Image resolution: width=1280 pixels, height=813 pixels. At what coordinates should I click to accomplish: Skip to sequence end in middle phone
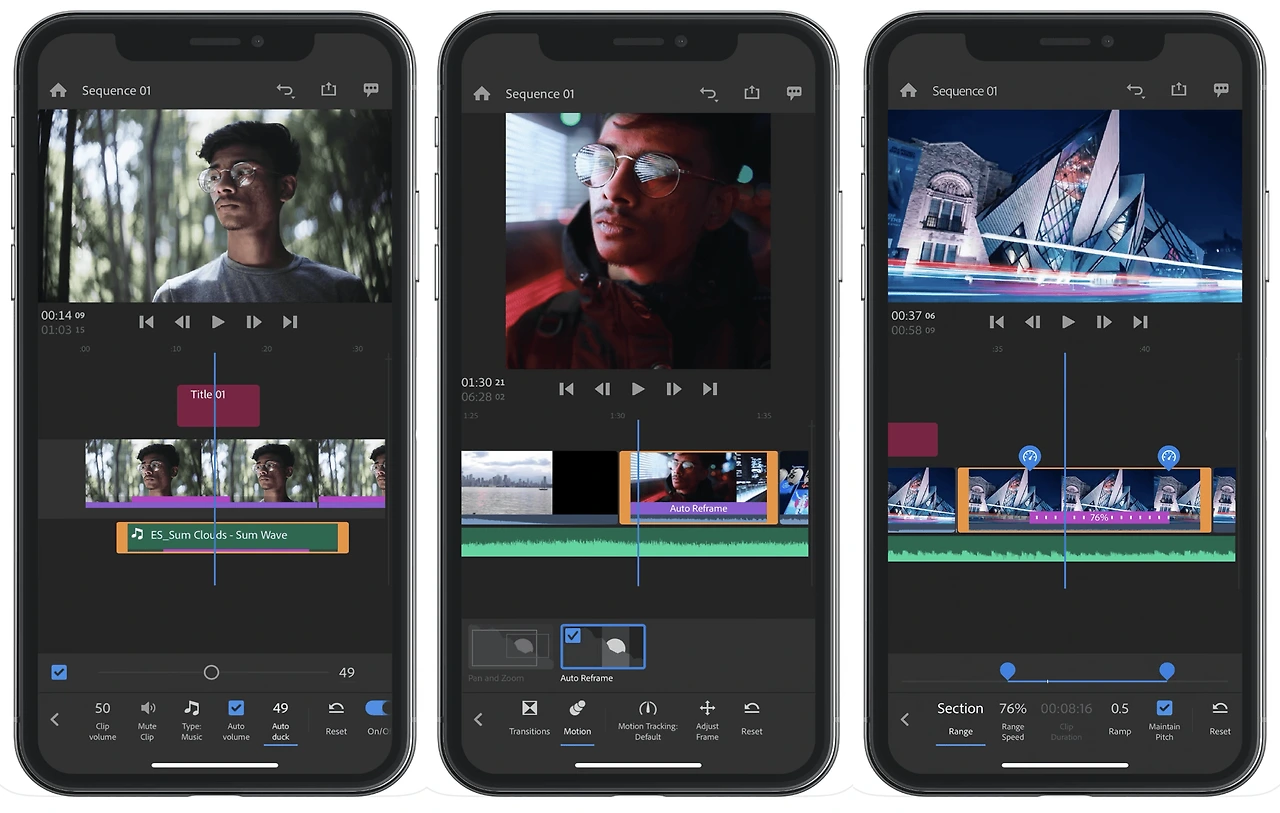point(710,389)
